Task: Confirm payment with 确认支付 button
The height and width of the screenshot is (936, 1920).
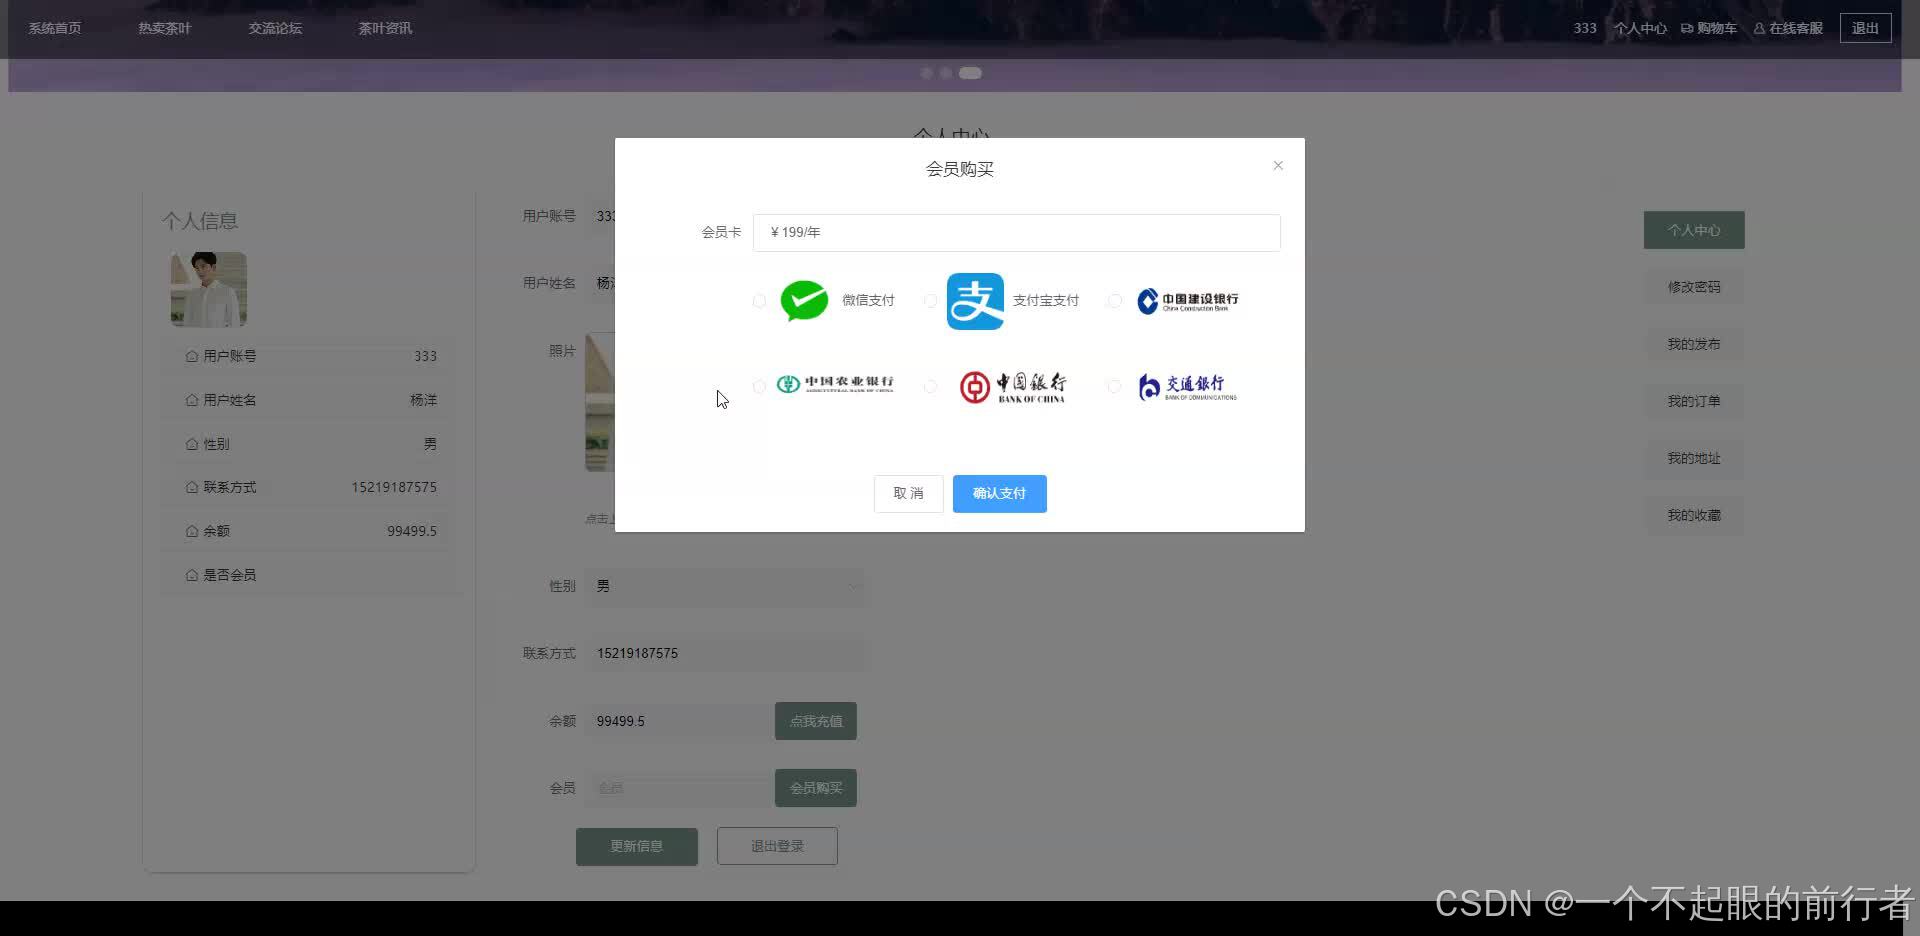Action: (999, 494)
